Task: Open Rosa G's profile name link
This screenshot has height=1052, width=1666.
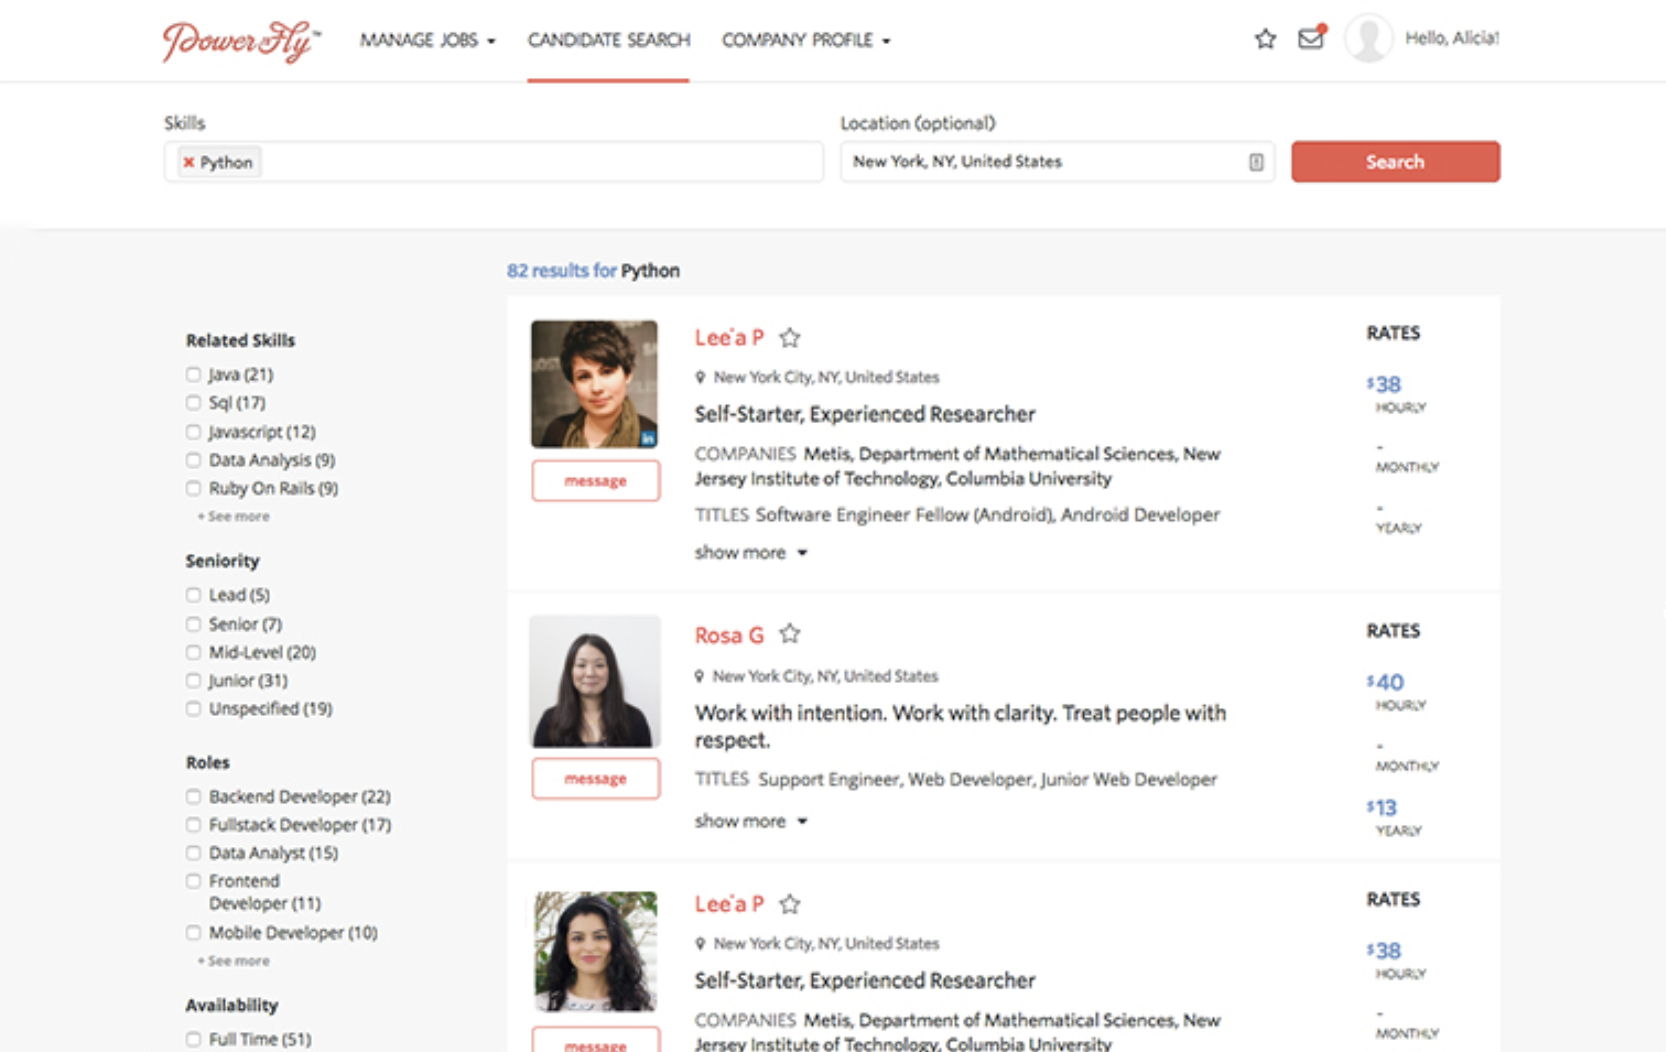Action: pyautogui.click(x=729, y=635)
